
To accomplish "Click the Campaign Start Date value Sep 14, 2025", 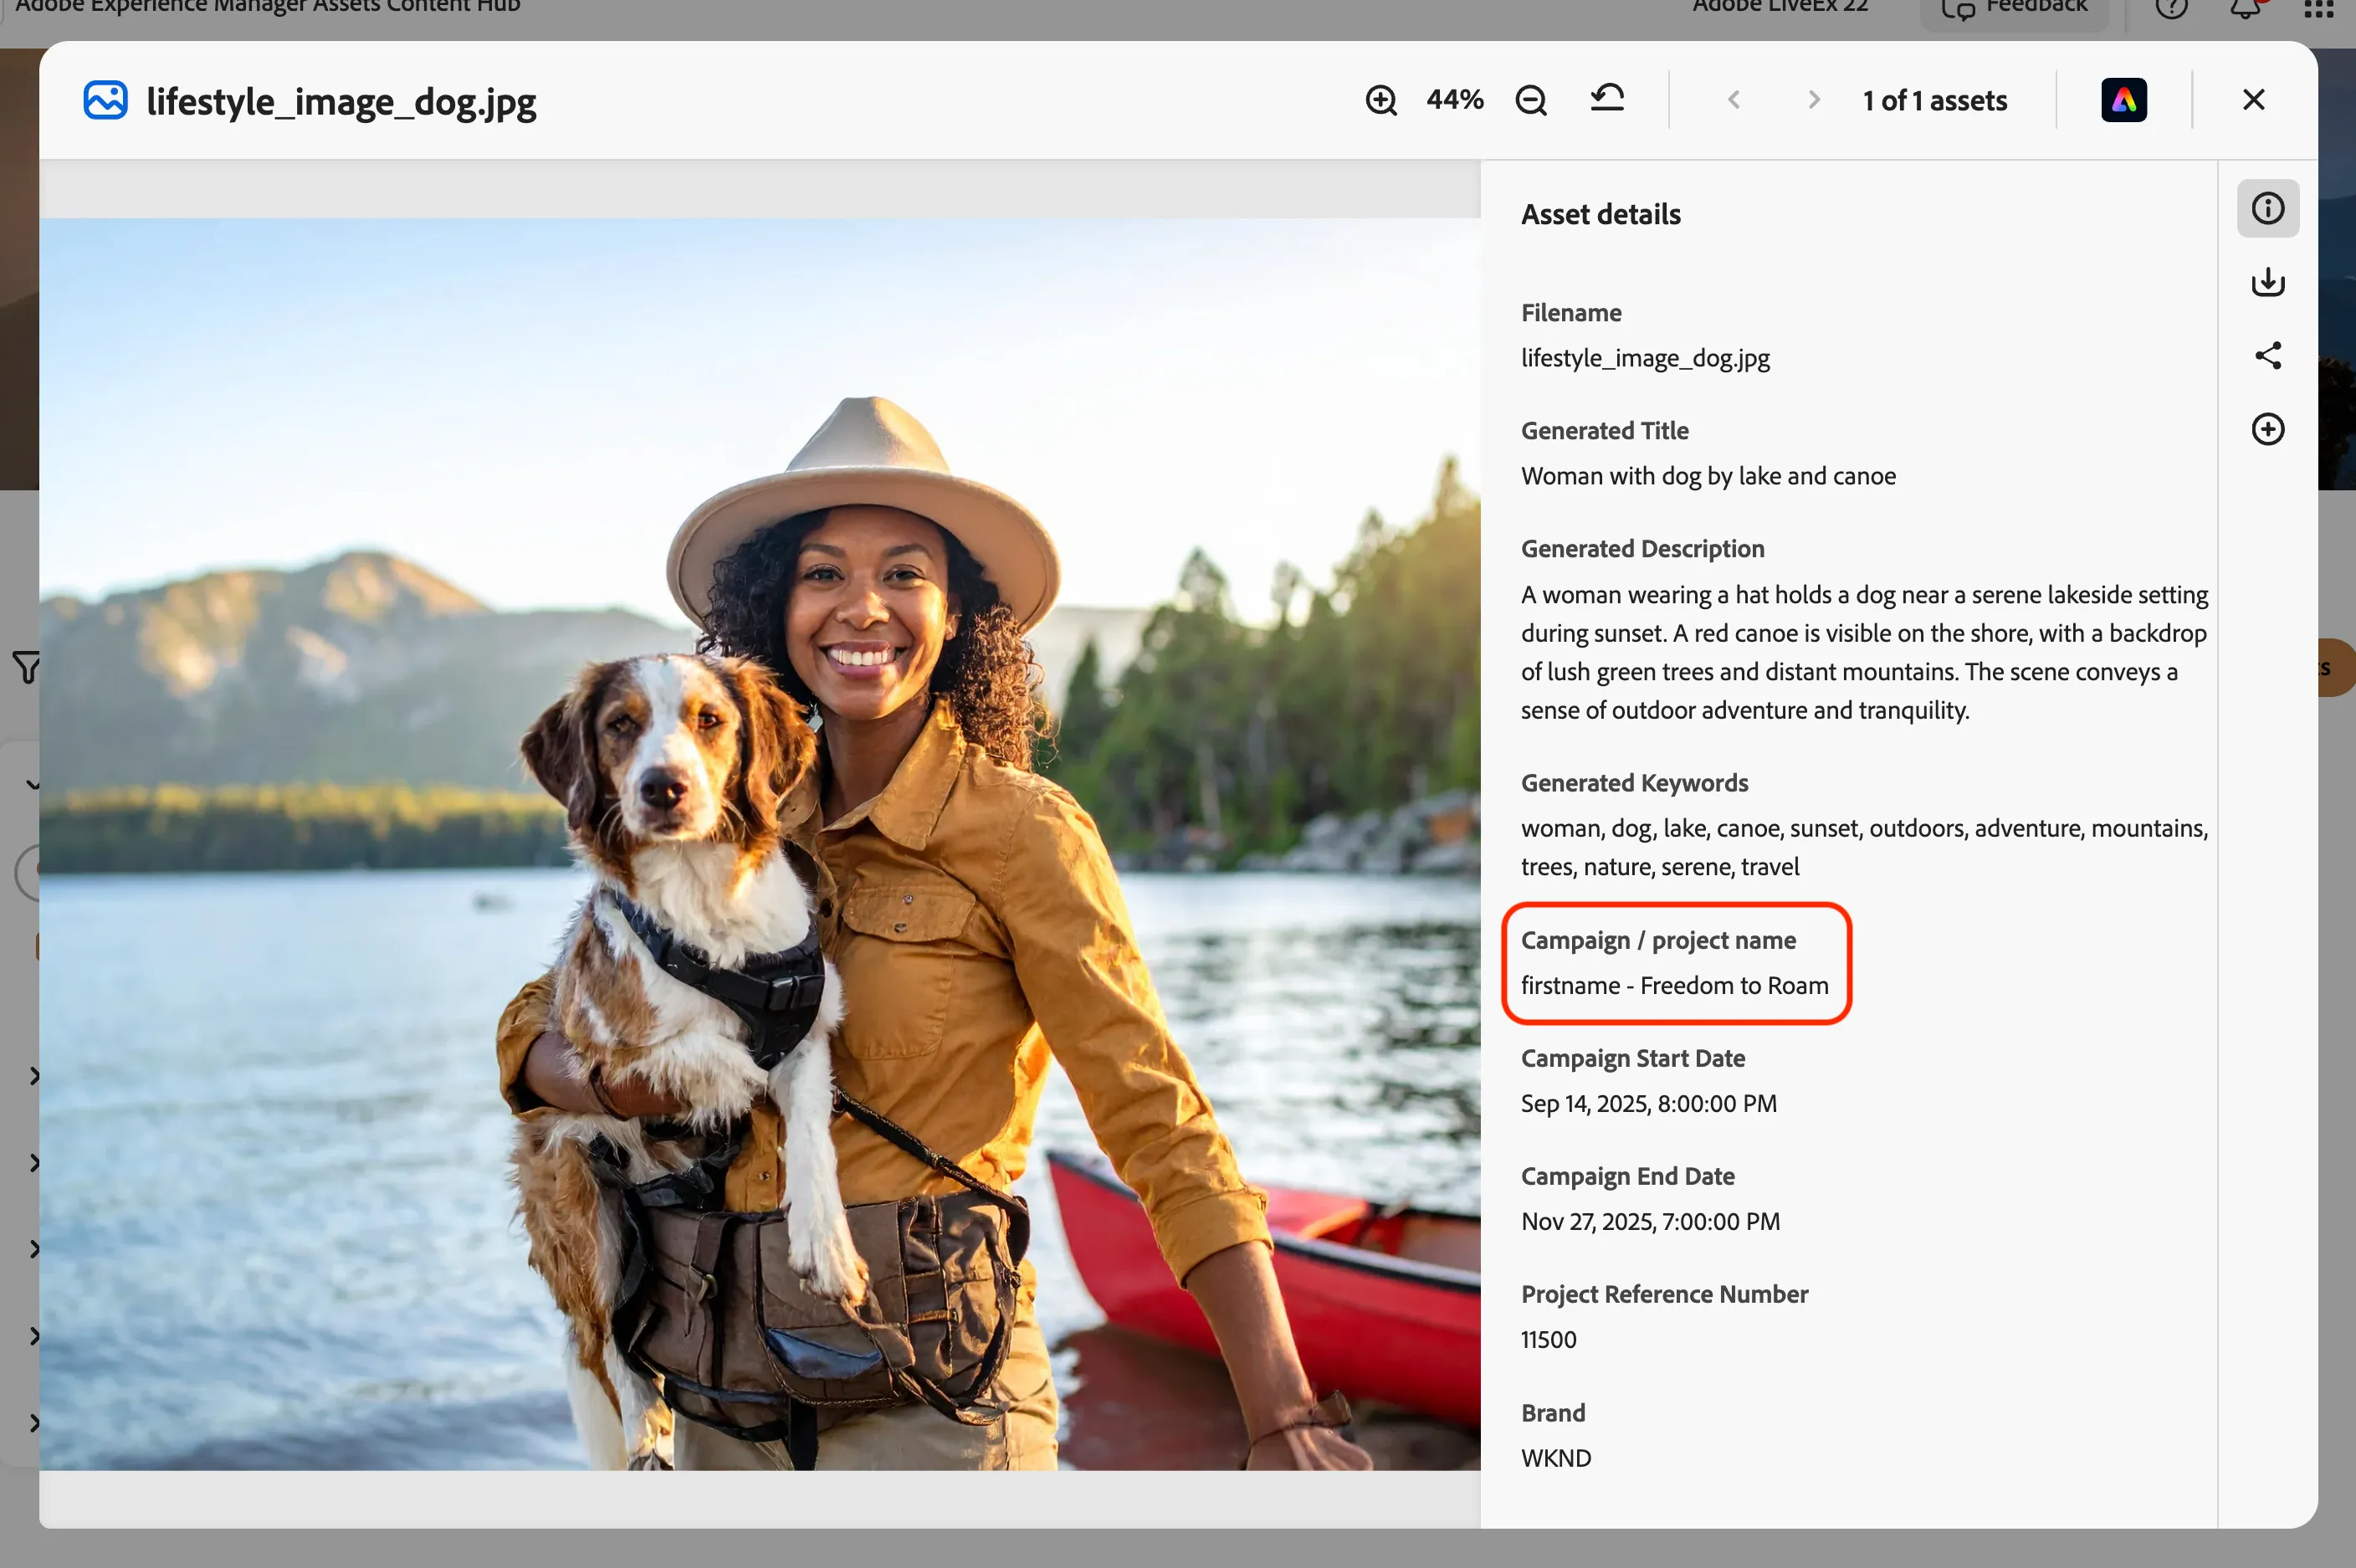I will point(1649,1104).
